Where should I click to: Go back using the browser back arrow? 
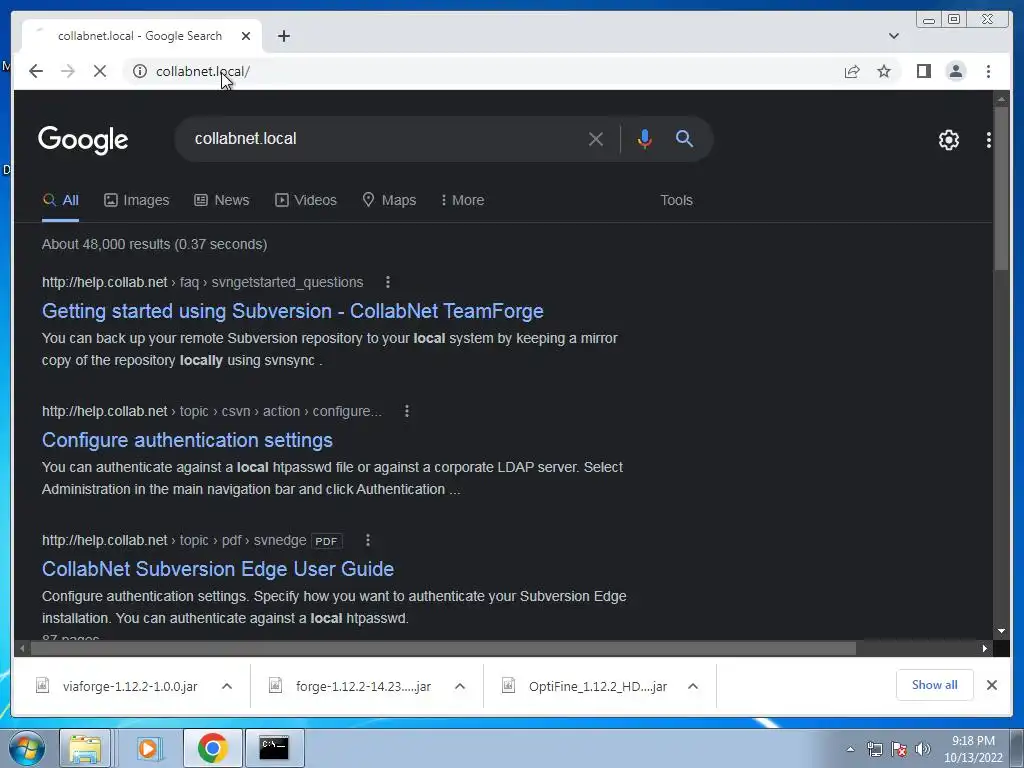pos(36,71)
